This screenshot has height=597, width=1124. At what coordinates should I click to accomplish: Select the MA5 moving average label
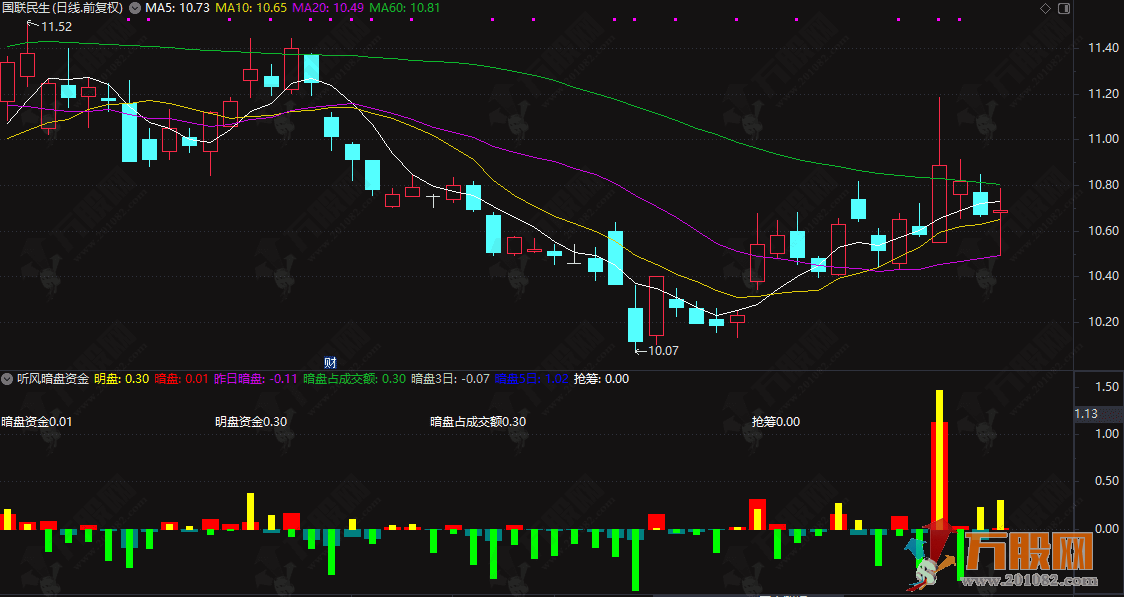pos(177,8)
